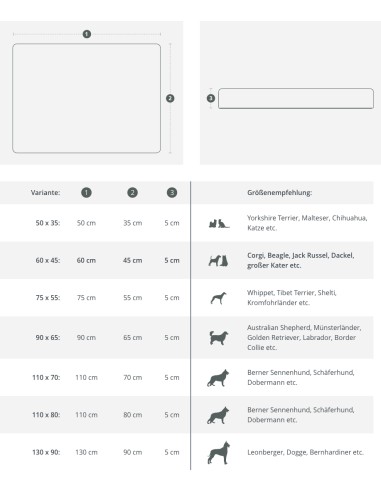This screenshot has height=492, width=381.
Task: Click the number 3 marker beside the side-view diagram
Action: pos(211,98)
